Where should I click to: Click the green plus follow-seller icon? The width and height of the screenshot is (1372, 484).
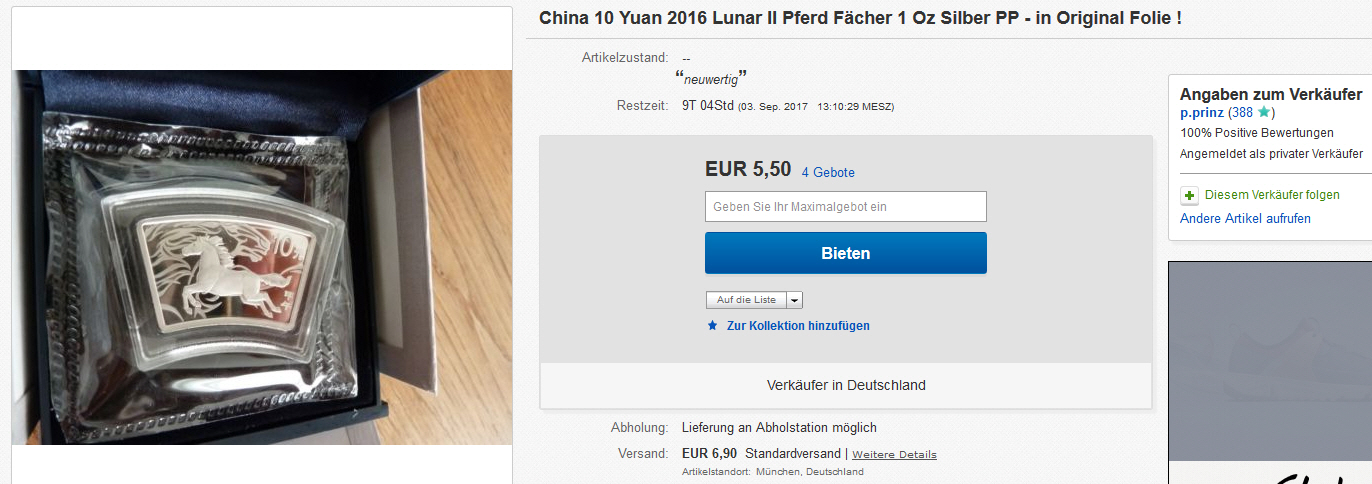pyautogui.click(x=1189, y=195)
